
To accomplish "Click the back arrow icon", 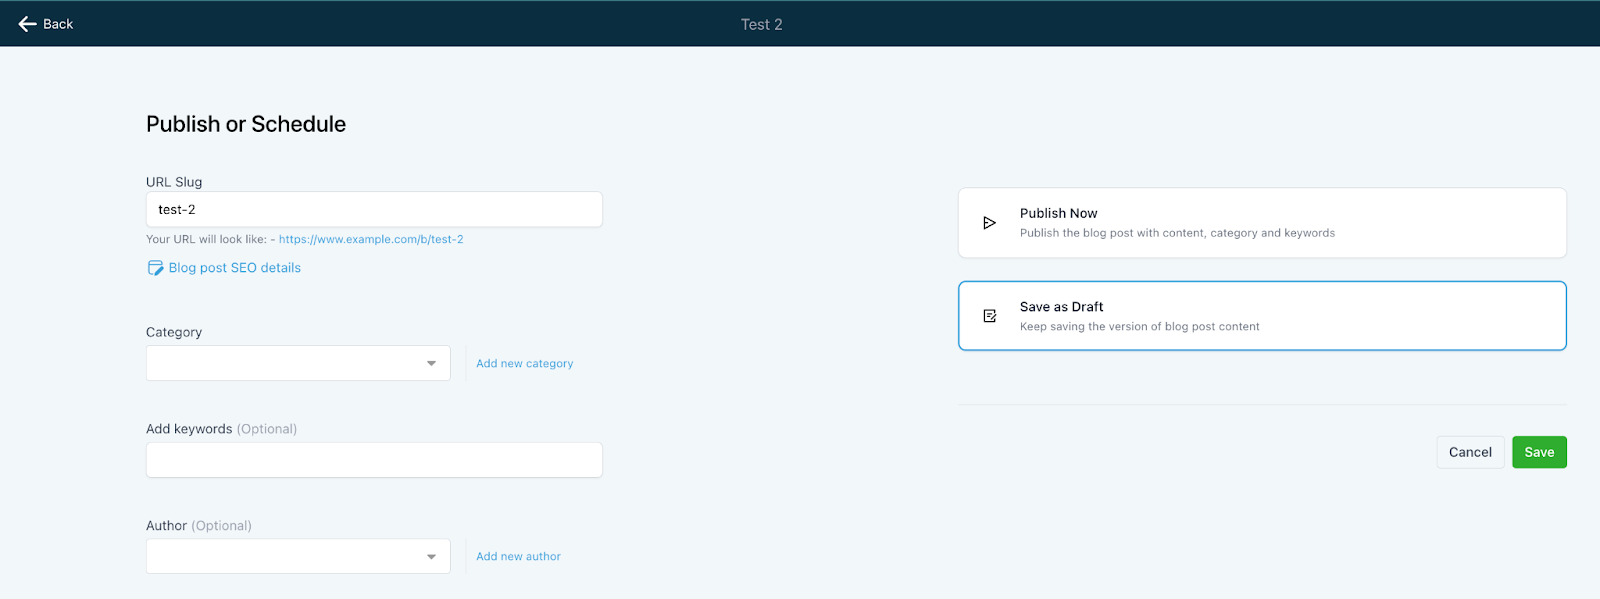I will 27,24.
